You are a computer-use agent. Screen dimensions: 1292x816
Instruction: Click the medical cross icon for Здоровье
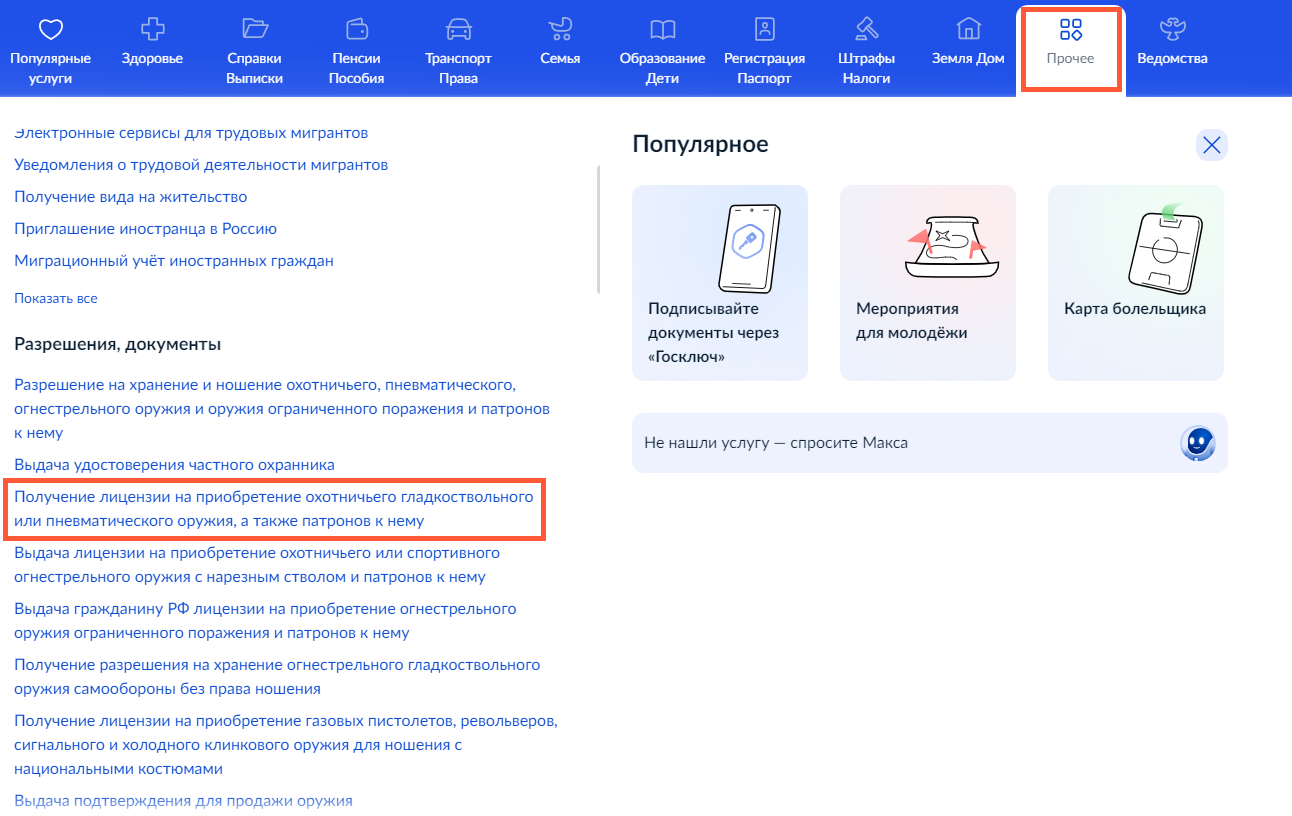tap(152, 29)
